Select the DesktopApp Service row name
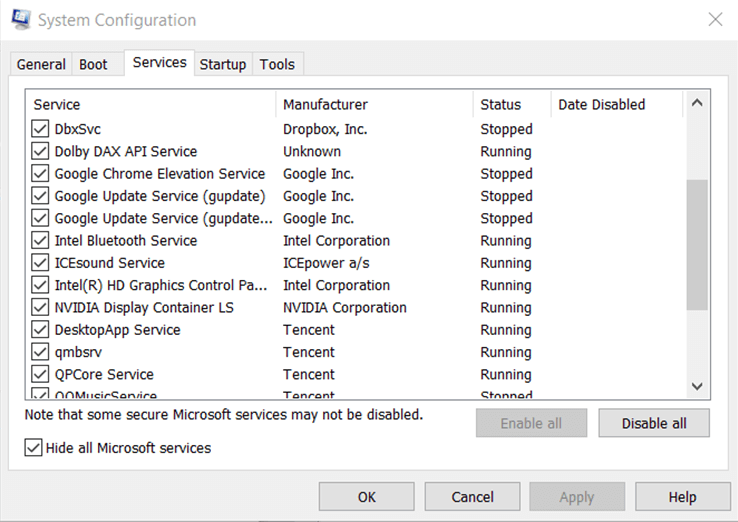Screen dimensions: 738x522 117,330
